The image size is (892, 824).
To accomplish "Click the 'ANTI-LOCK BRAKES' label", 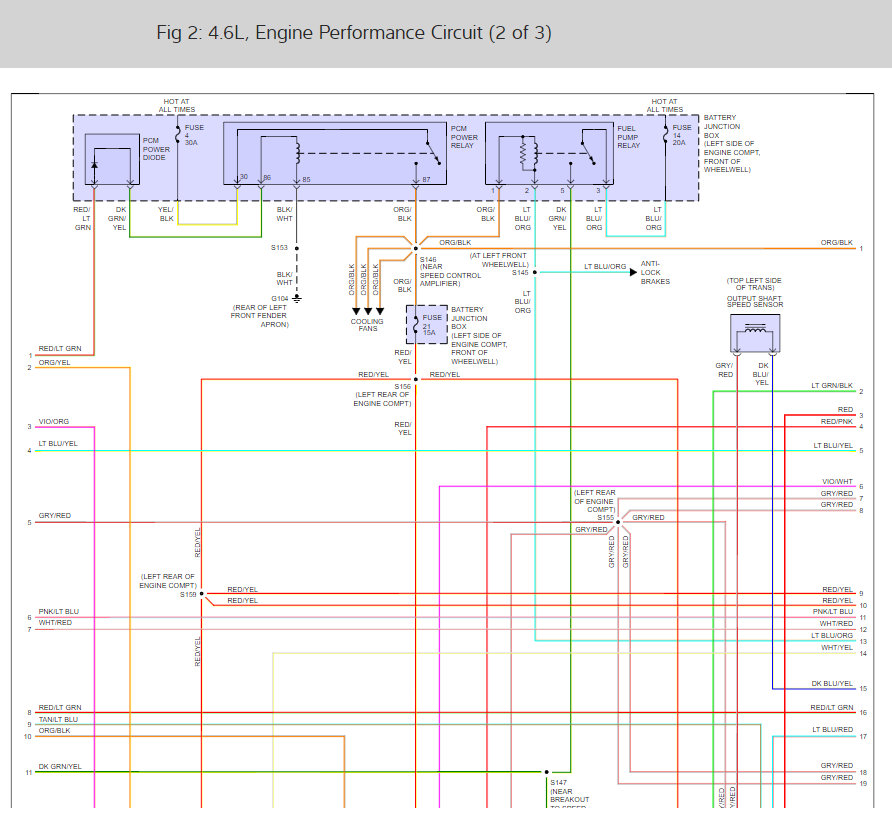I will tap(655, 273).
